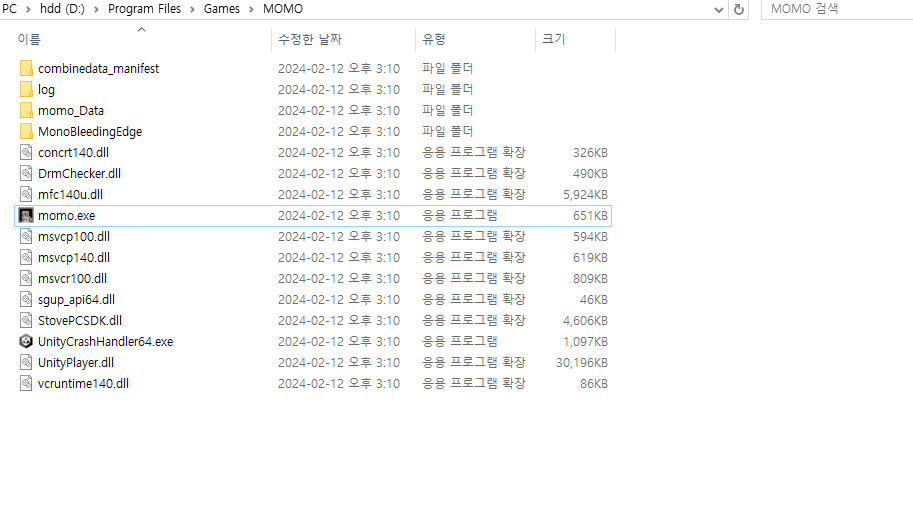Click the 30,196KB size value
Image resolution: width=913 pixels, height=516 pixels.
pyautogui.click(x=582, y=362)
